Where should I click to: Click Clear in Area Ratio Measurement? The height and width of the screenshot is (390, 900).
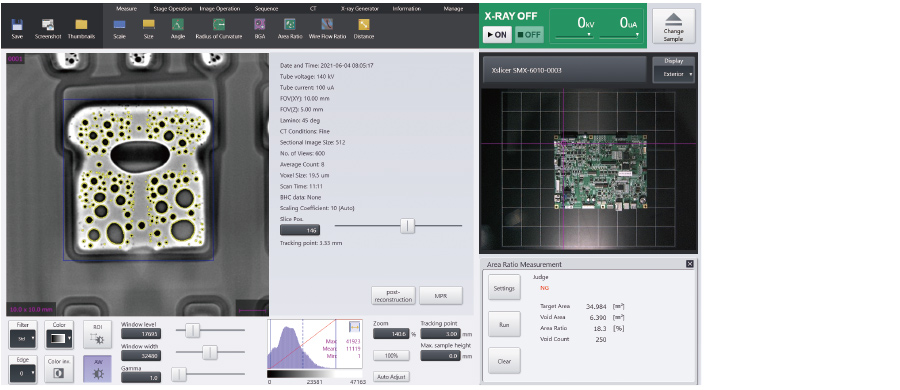point(505,361)
